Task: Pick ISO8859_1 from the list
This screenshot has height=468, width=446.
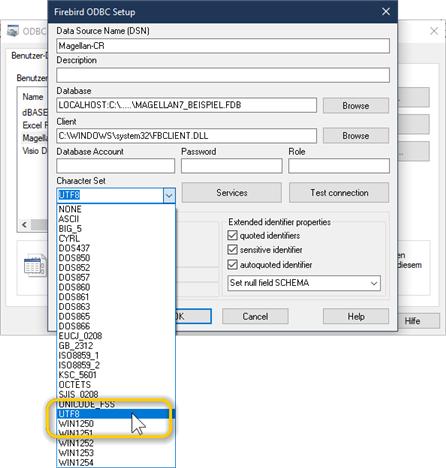Action: click(116, 355)
